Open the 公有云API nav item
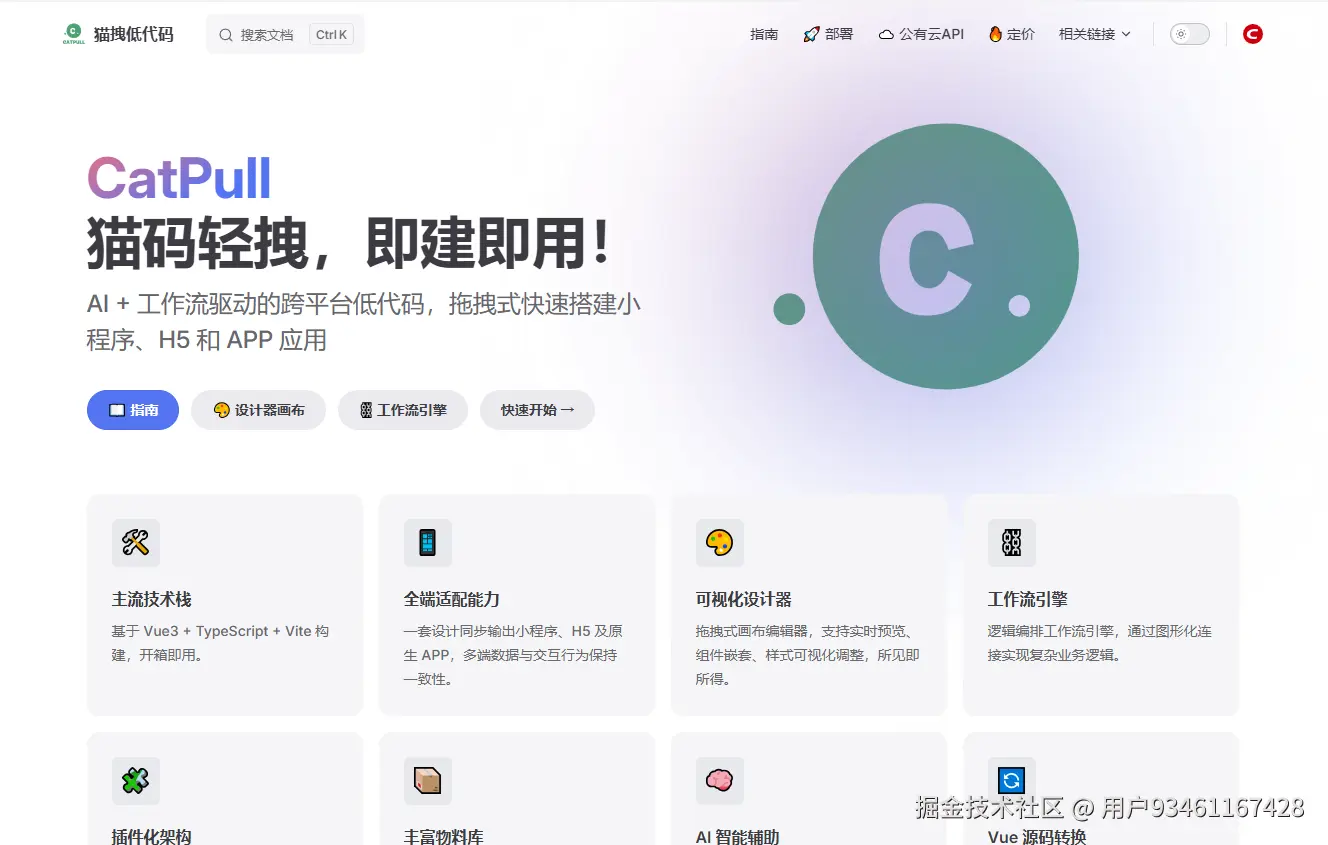Viewport: 1328px width, 845px height. tap(921, 34)
